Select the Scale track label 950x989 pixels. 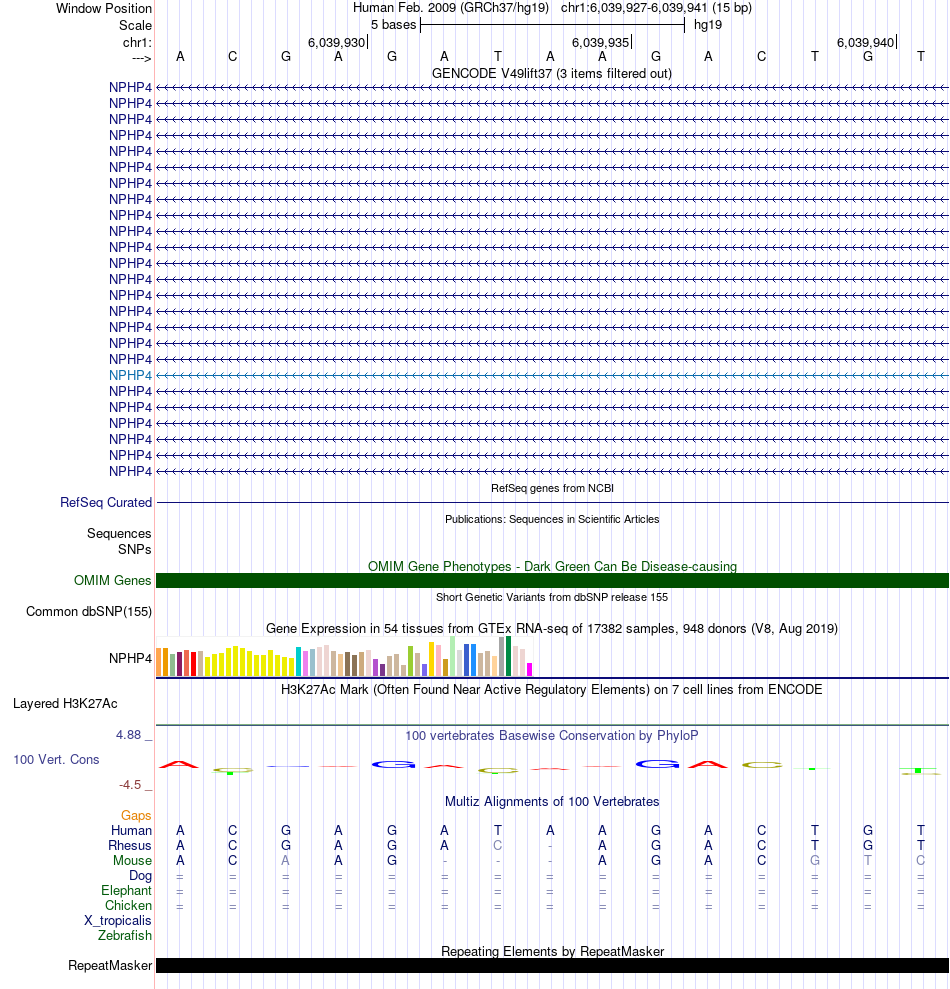(135, 25)
